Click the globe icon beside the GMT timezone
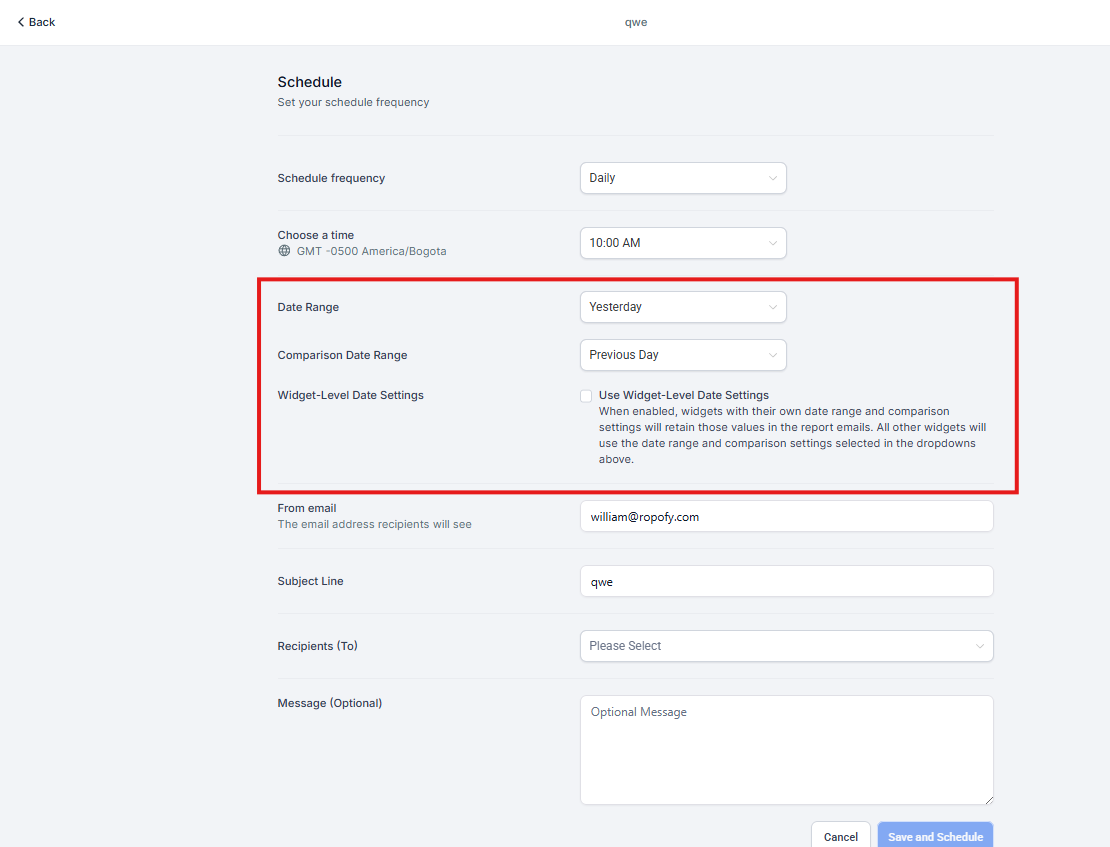This screenshot has height=847, width=1110. (x=284, y=251)
